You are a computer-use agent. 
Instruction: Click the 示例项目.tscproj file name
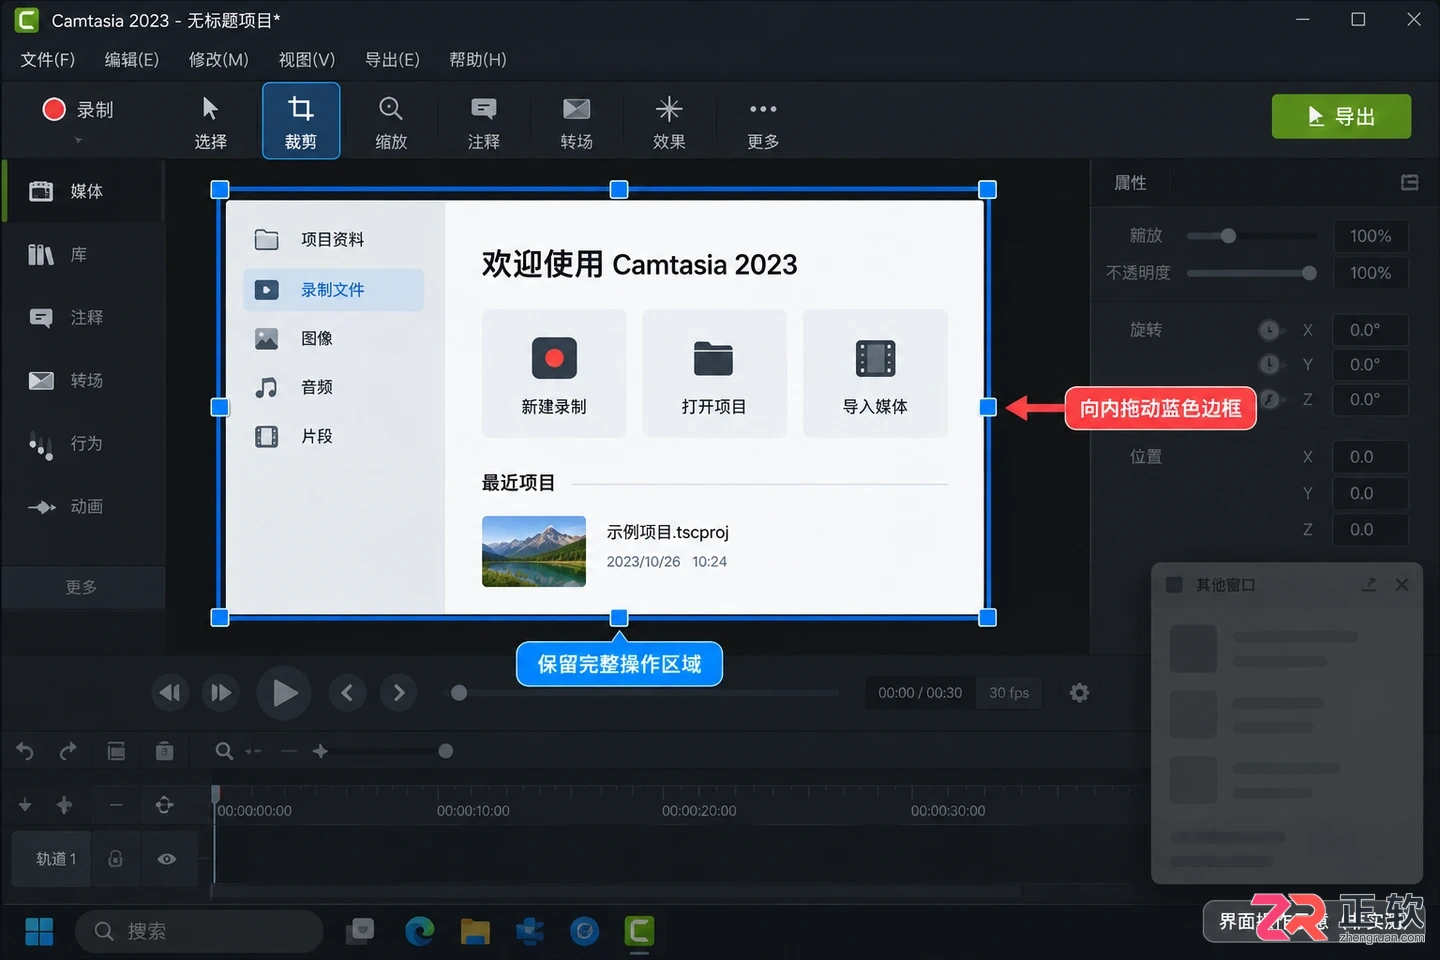[x=668, y=532]
